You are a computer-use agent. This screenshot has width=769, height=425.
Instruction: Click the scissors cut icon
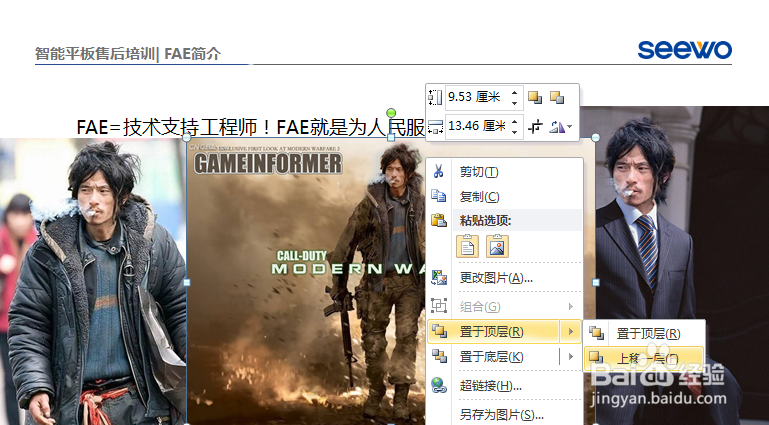click(438, 172)
